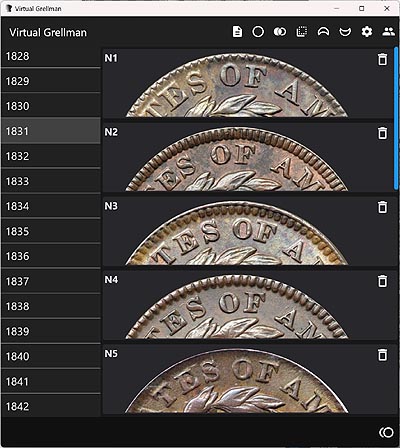400x448 pixels.
Task: Select highlighted year 1831
Action: pyautogui.click(x=51, y=131)
